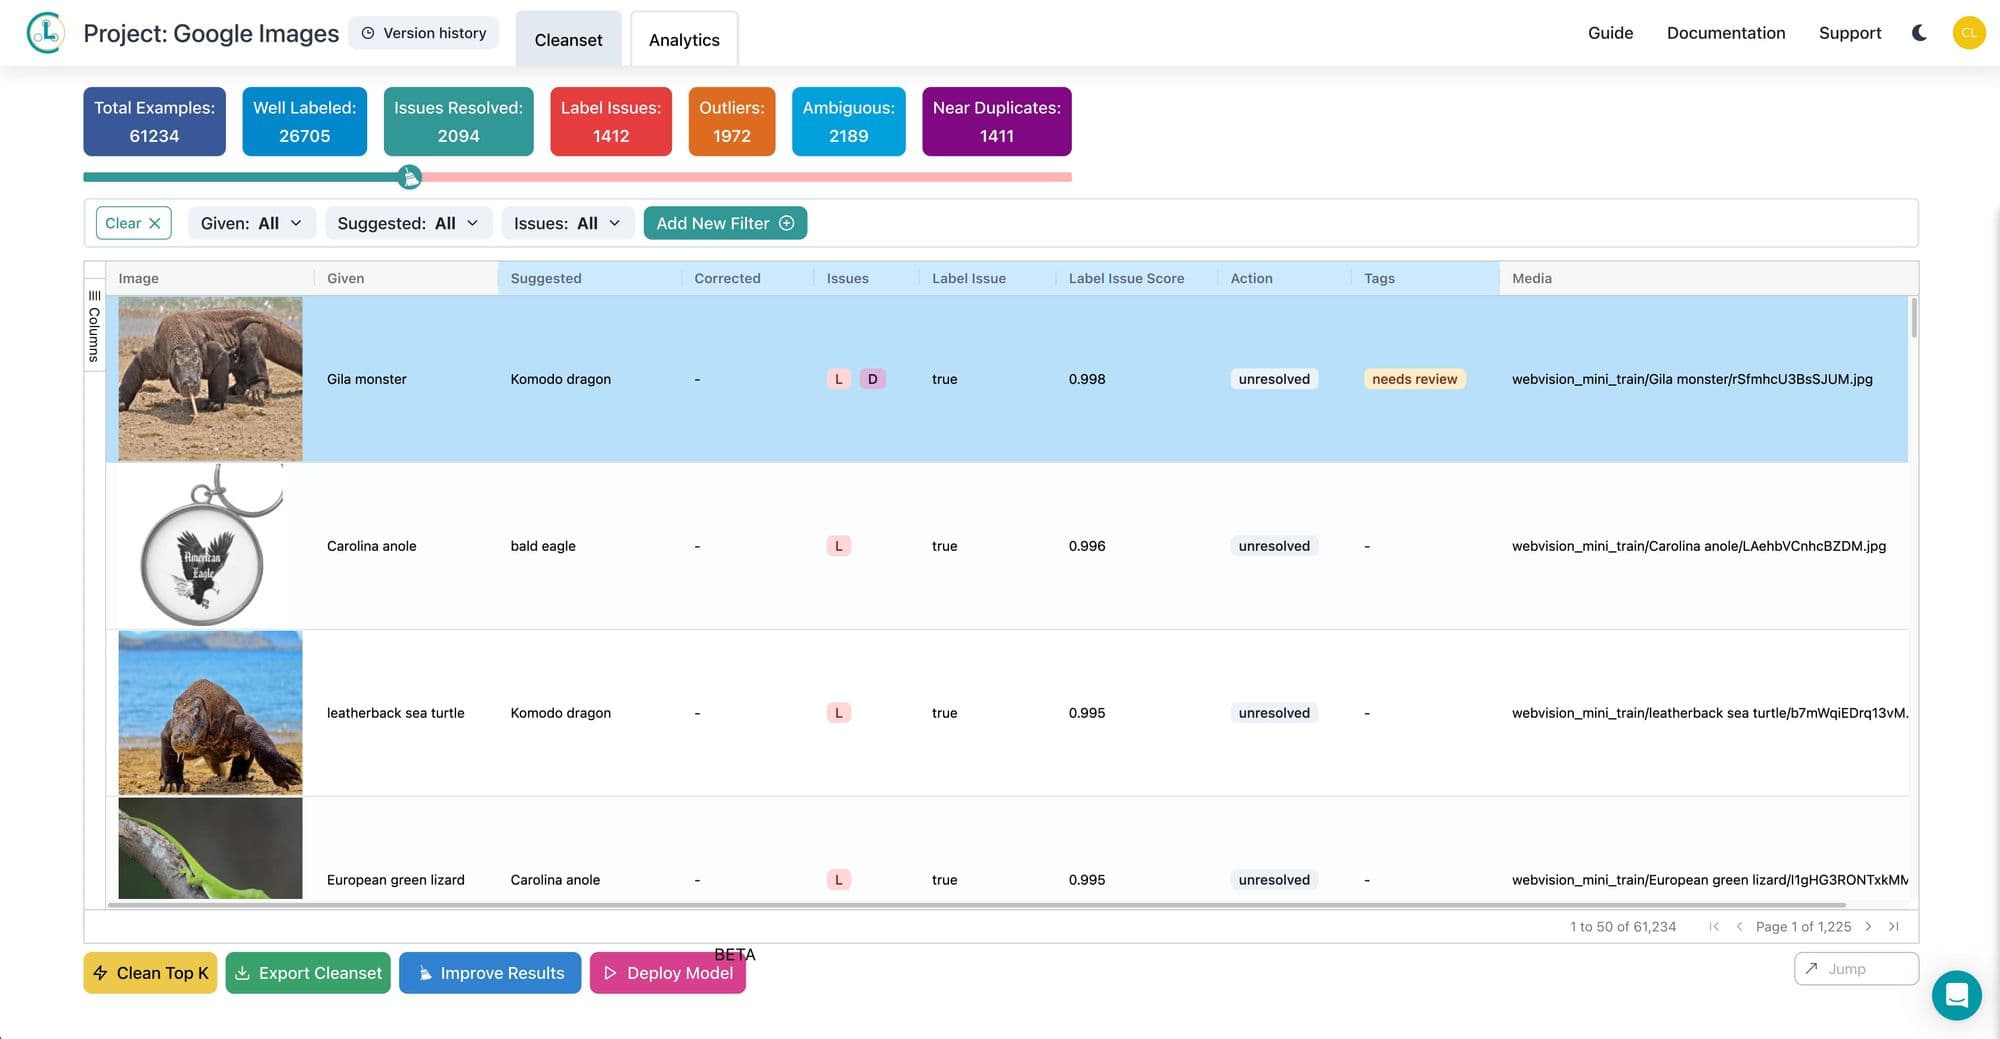Click the D issue badge in first row
This screenshot has height=1039, width=2000.
pyautogui.click(x=872, y=379)
